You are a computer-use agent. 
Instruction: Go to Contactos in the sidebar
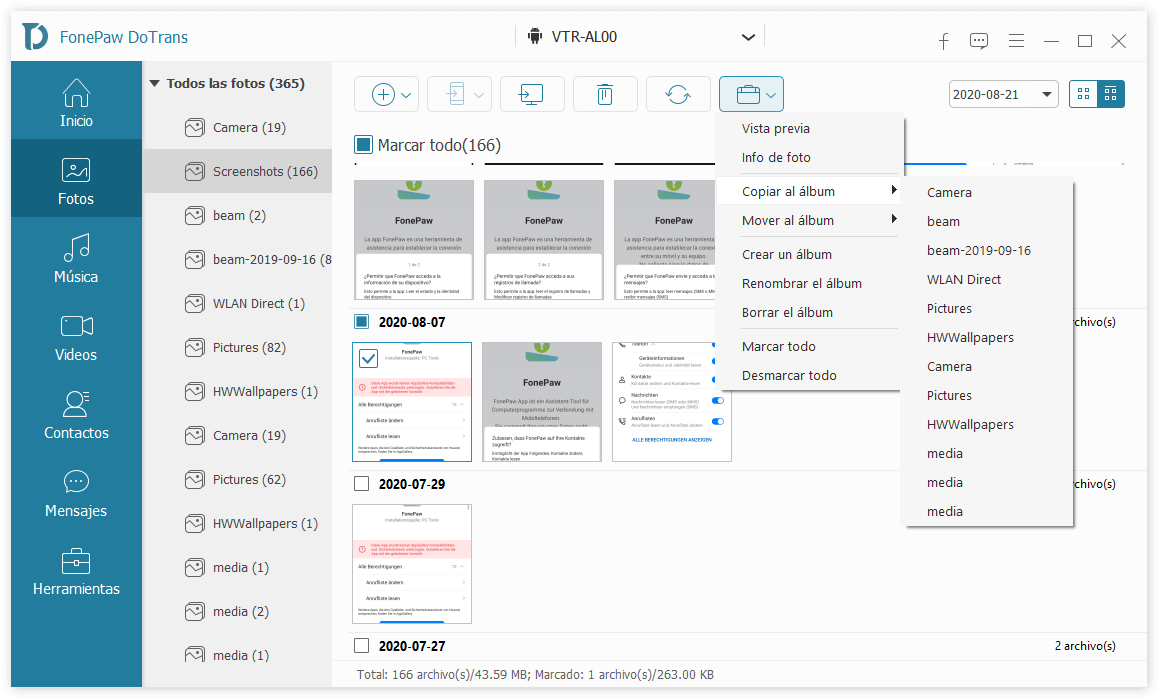click(x=76, y=414)
